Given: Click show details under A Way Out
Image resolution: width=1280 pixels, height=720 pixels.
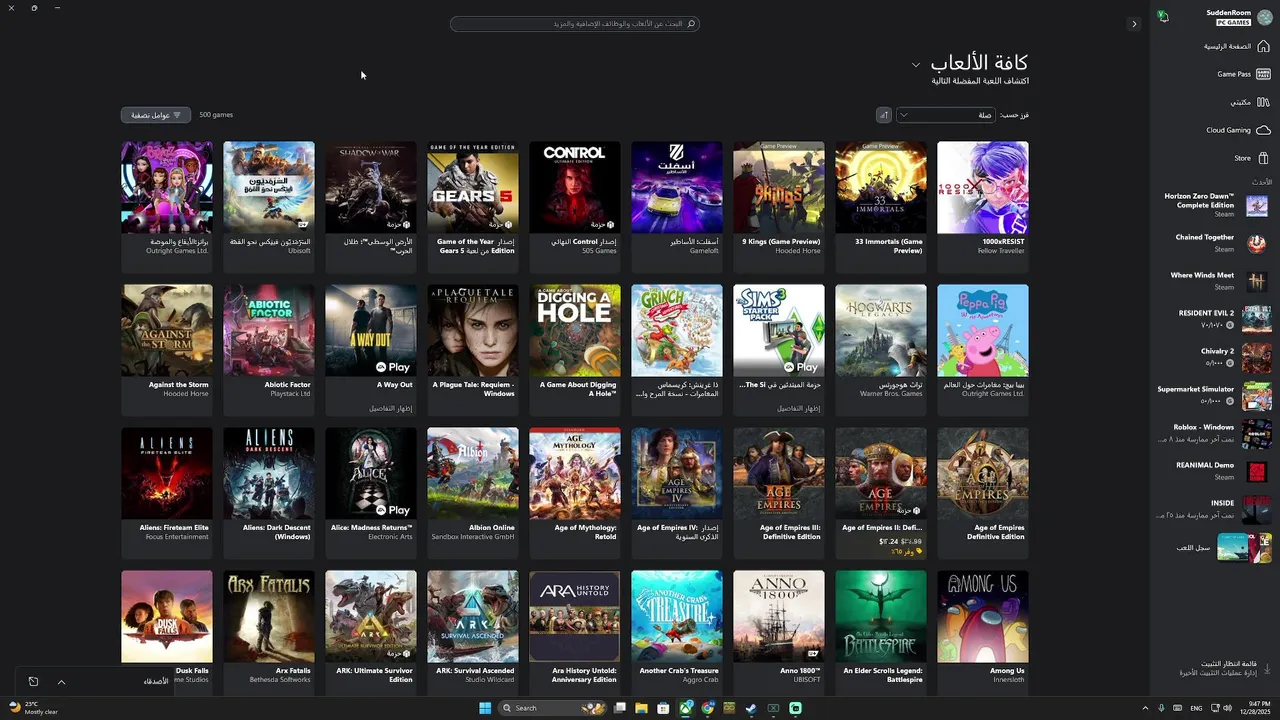Looking at the screenshot, I should click(393, 408).
